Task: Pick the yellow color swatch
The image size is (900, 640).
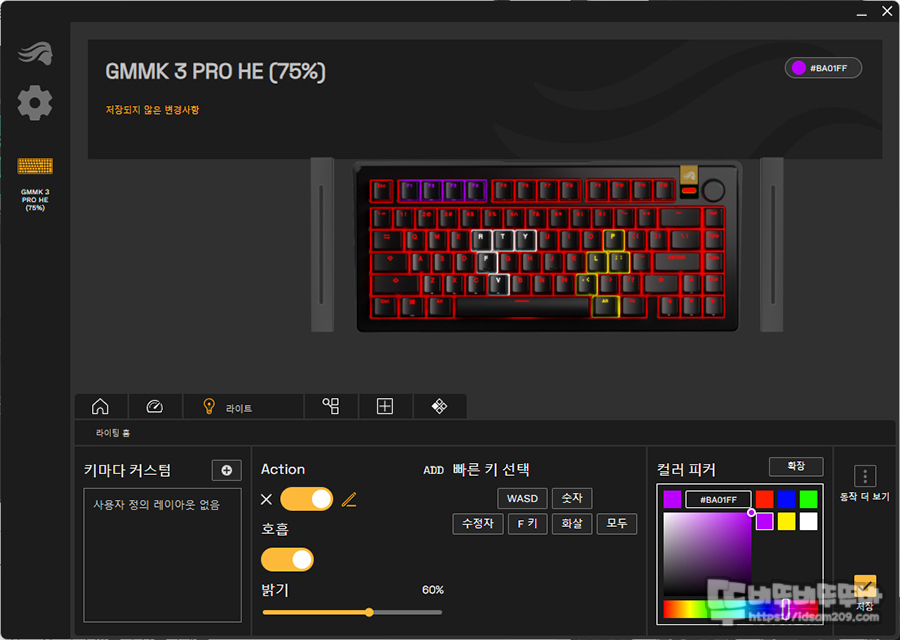Action: coord(786,521)
